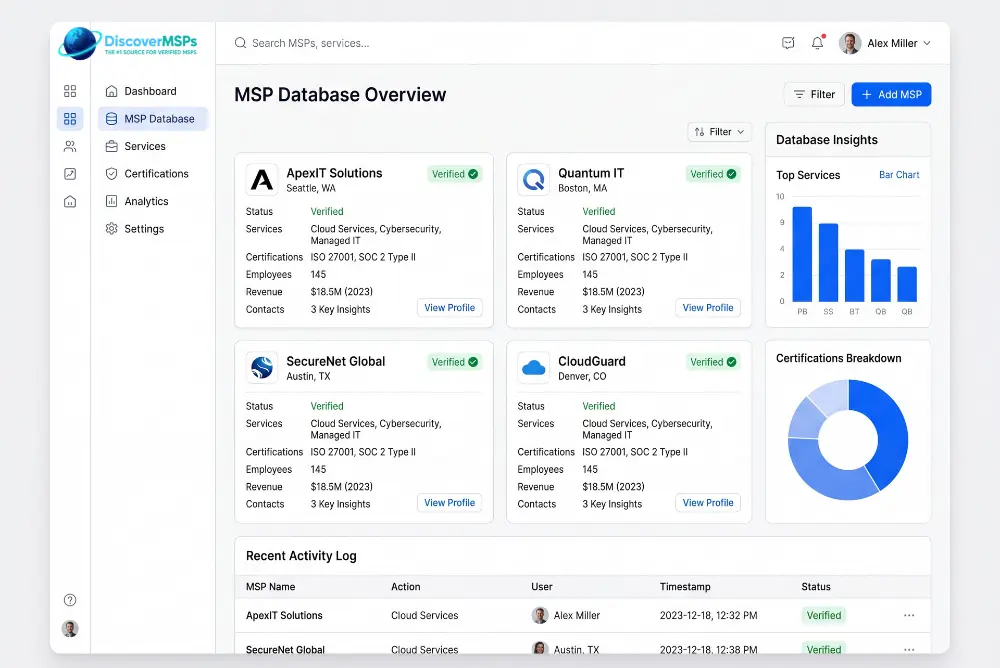Click the top grid icon in the narrow sidebar
This screenshot has width=1000, height=668.
[x=70, y=91]
